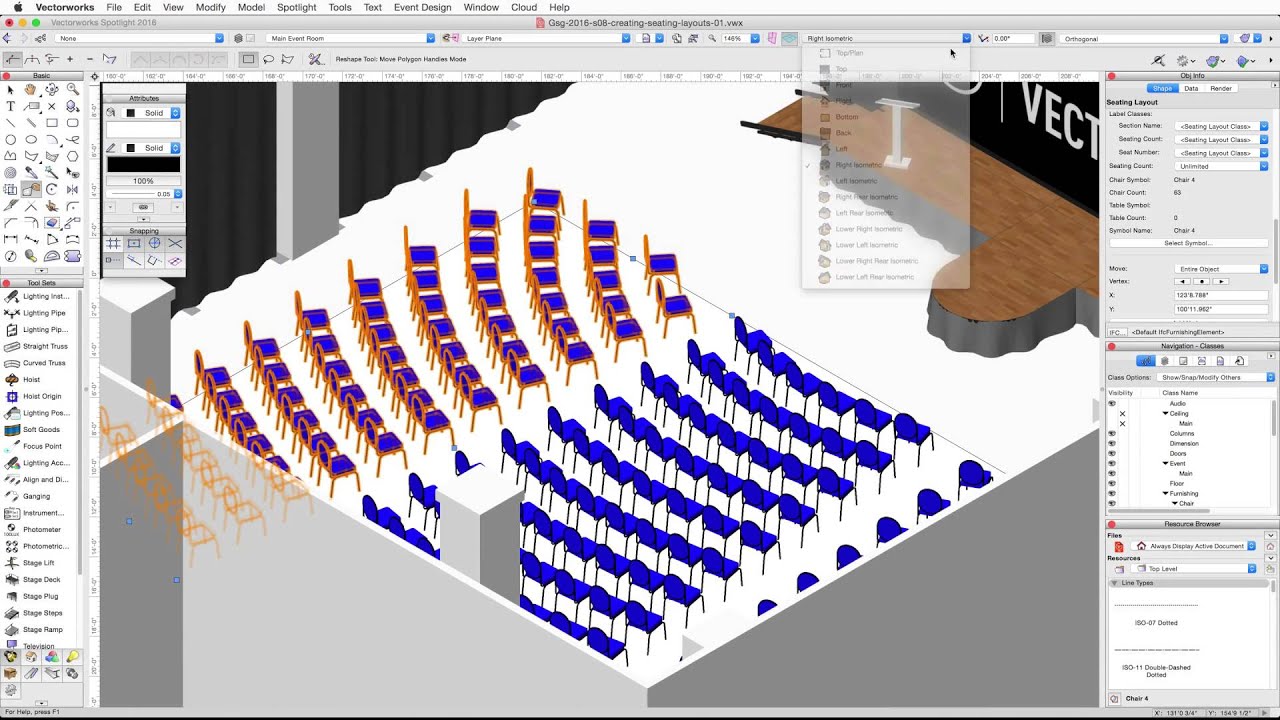
Task: Toggle visibility of the Columns class
Action: [x=1112, y=433]
